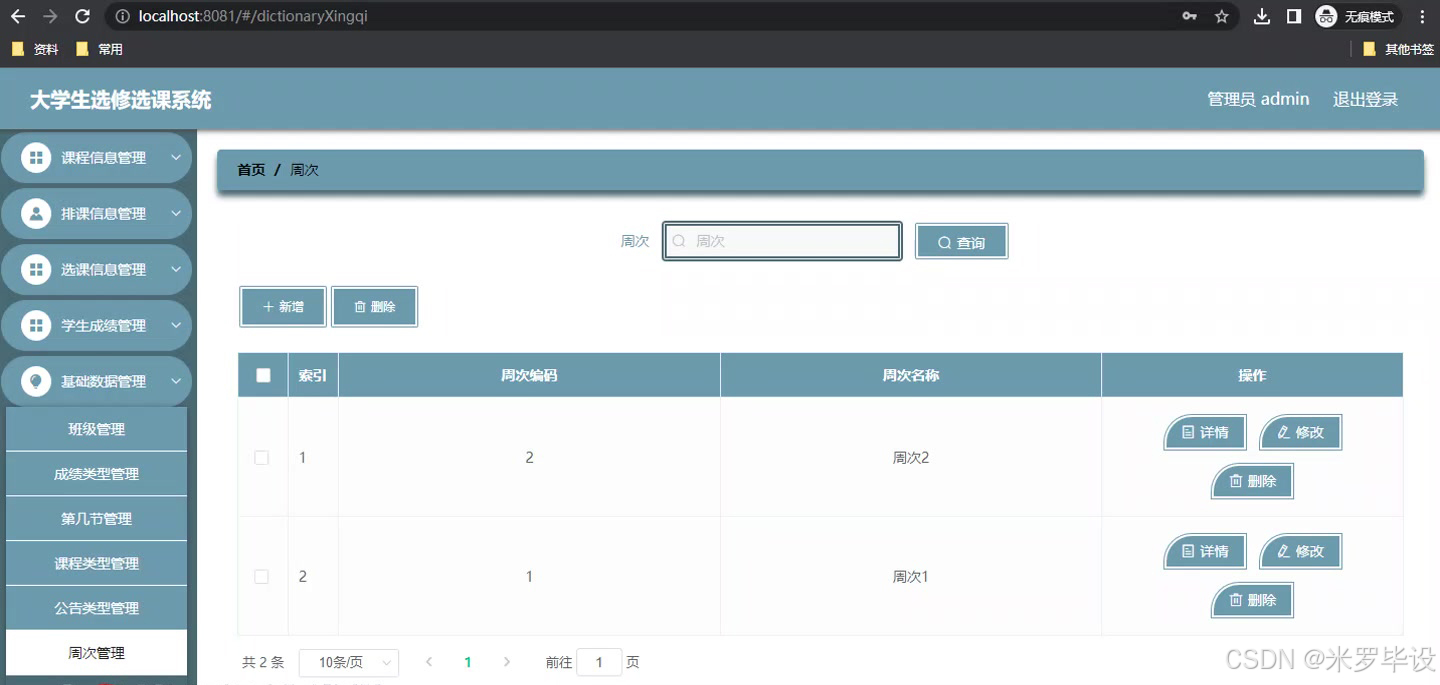Click the incognito 无痕模式 indicator
Viewport: 1440px width, 685px height.
(1356, 16)
